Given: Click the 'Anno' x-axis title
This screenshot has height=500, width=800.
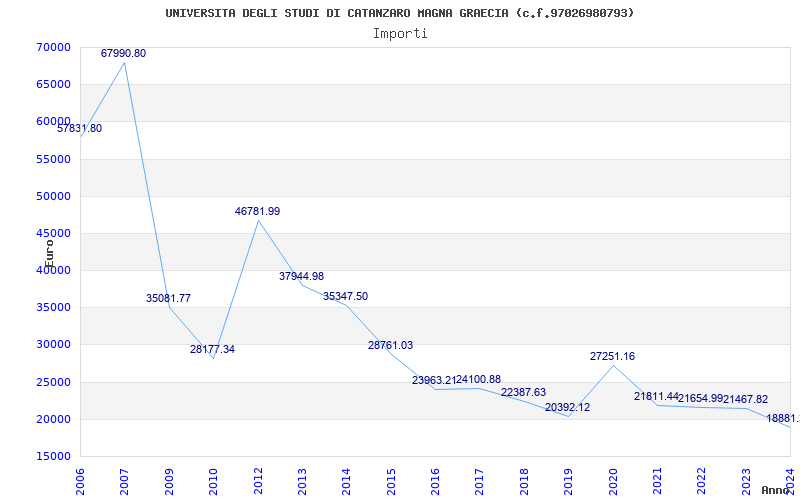Looking at the screenshot, I should [x=775, y=490].
